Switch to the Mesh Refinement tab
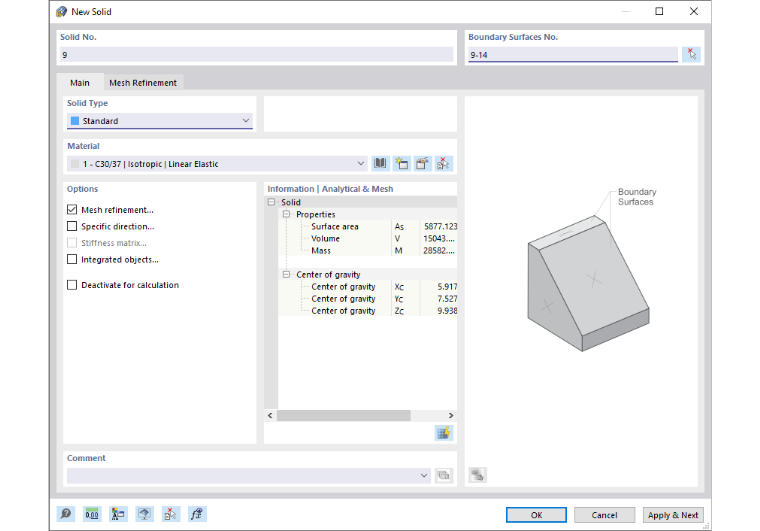760x531 pixels. point(143,82)
